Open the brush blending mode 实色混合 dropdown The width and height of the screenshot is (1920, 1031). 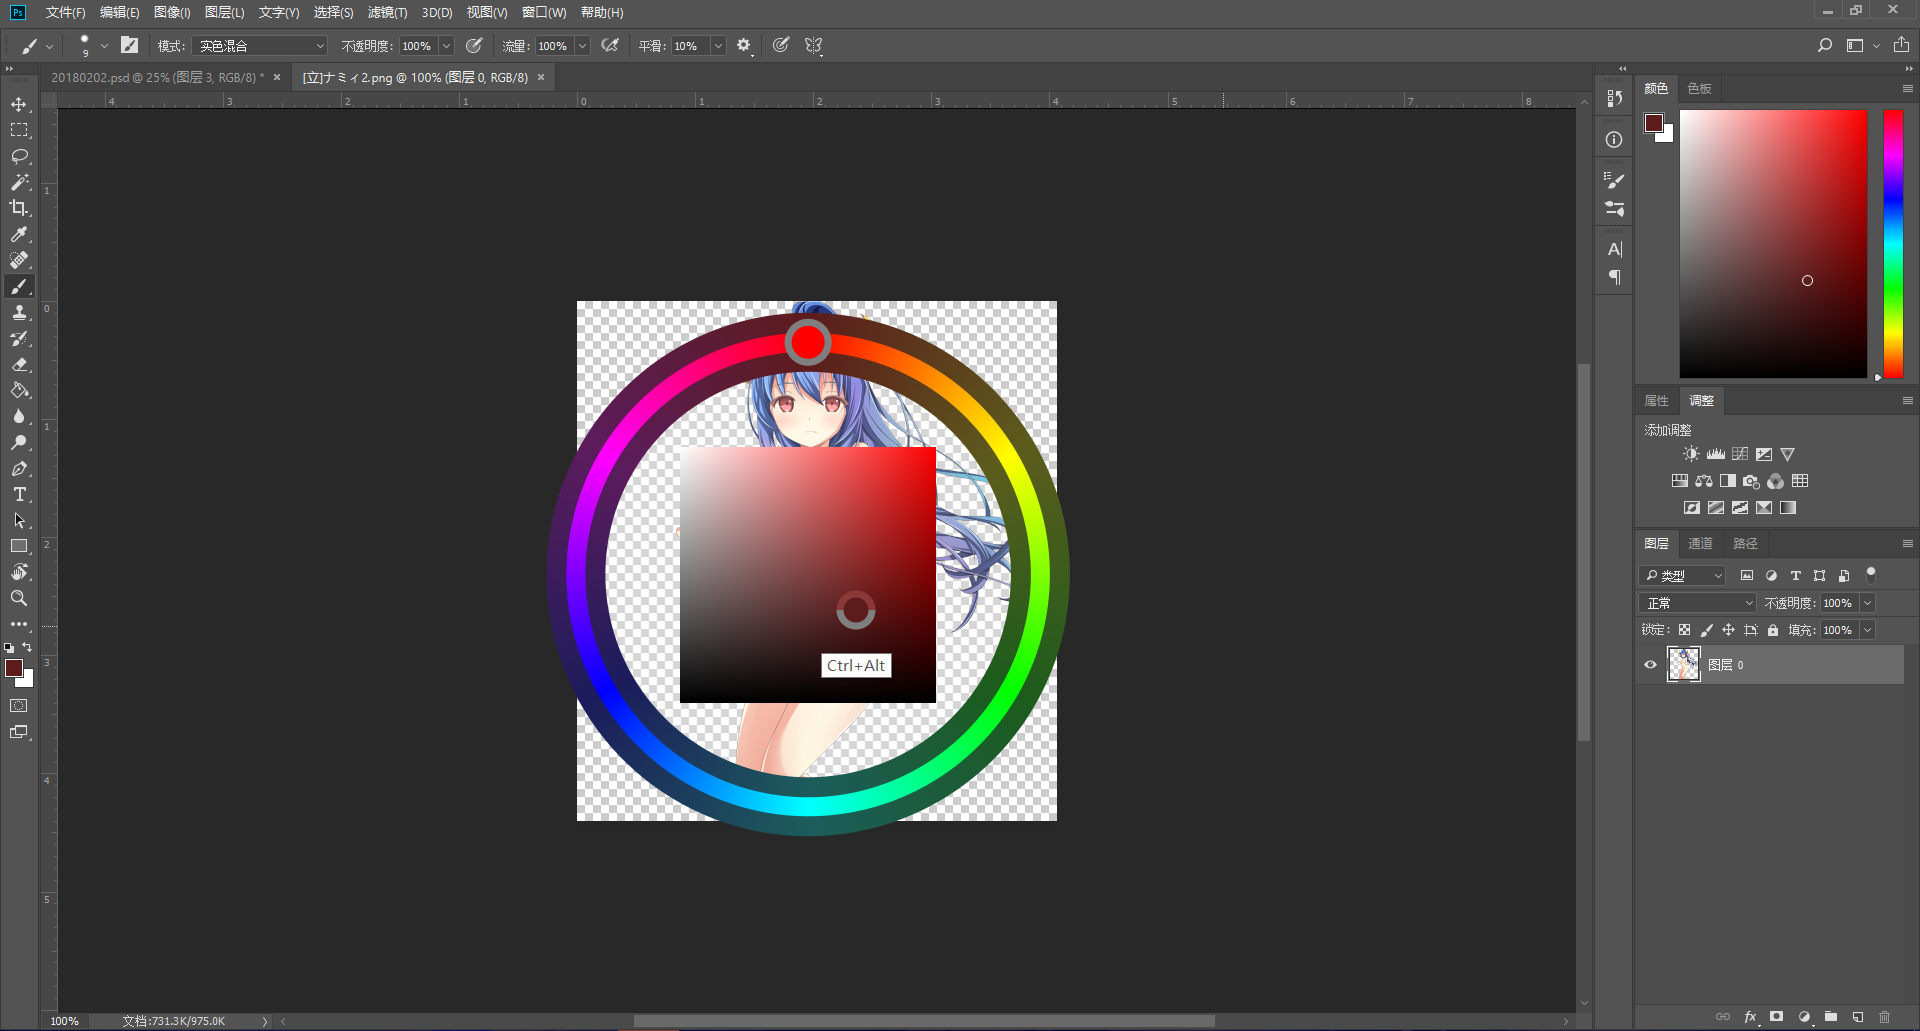pyautogui.click(x=260, y=46)
